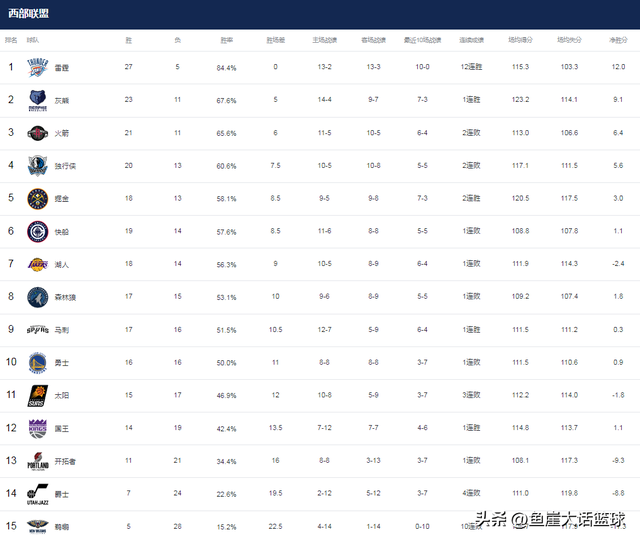The image size is (640, 542).
Task: Click the 主场战绩 column header
Action: click(324, 40)
